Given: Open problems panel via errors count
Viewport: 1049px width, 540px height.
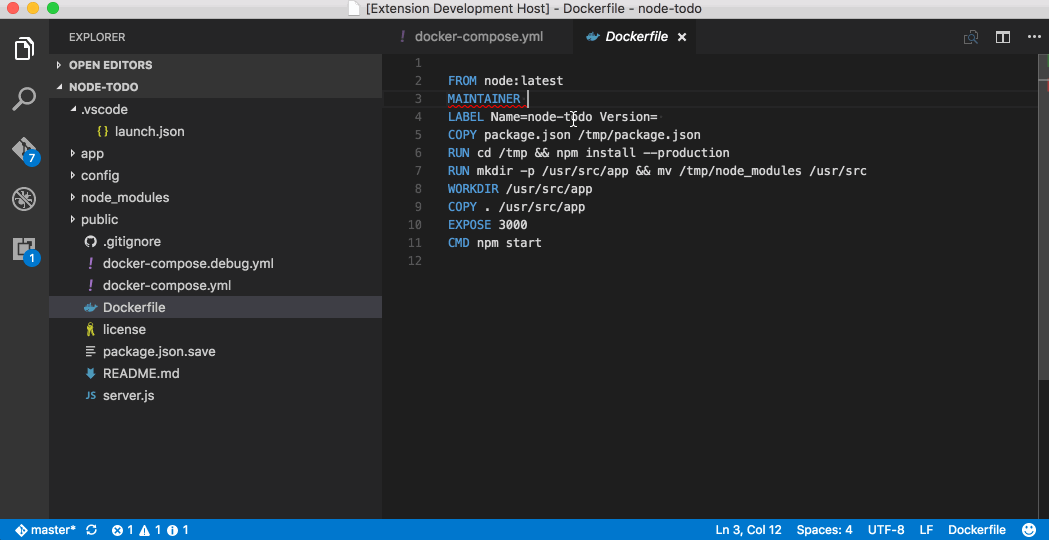Looking at the screenshot, I should click(x=122, y=530).
